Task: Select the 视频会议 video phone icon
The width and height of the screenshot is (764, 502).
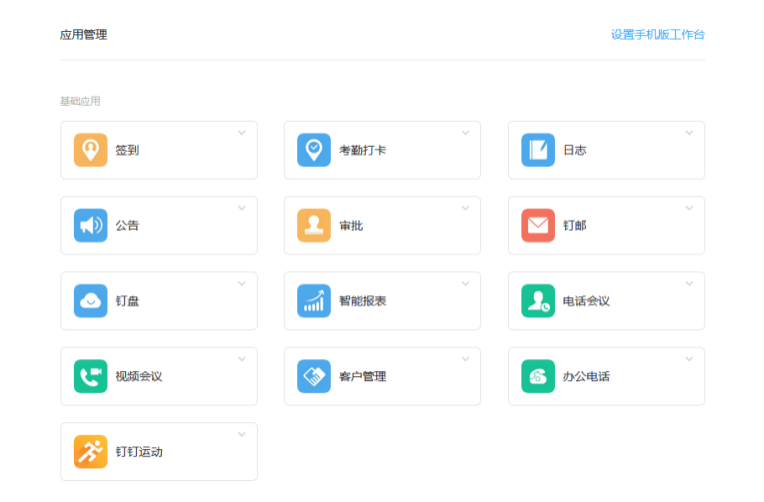Action: [x=91, y=376]
